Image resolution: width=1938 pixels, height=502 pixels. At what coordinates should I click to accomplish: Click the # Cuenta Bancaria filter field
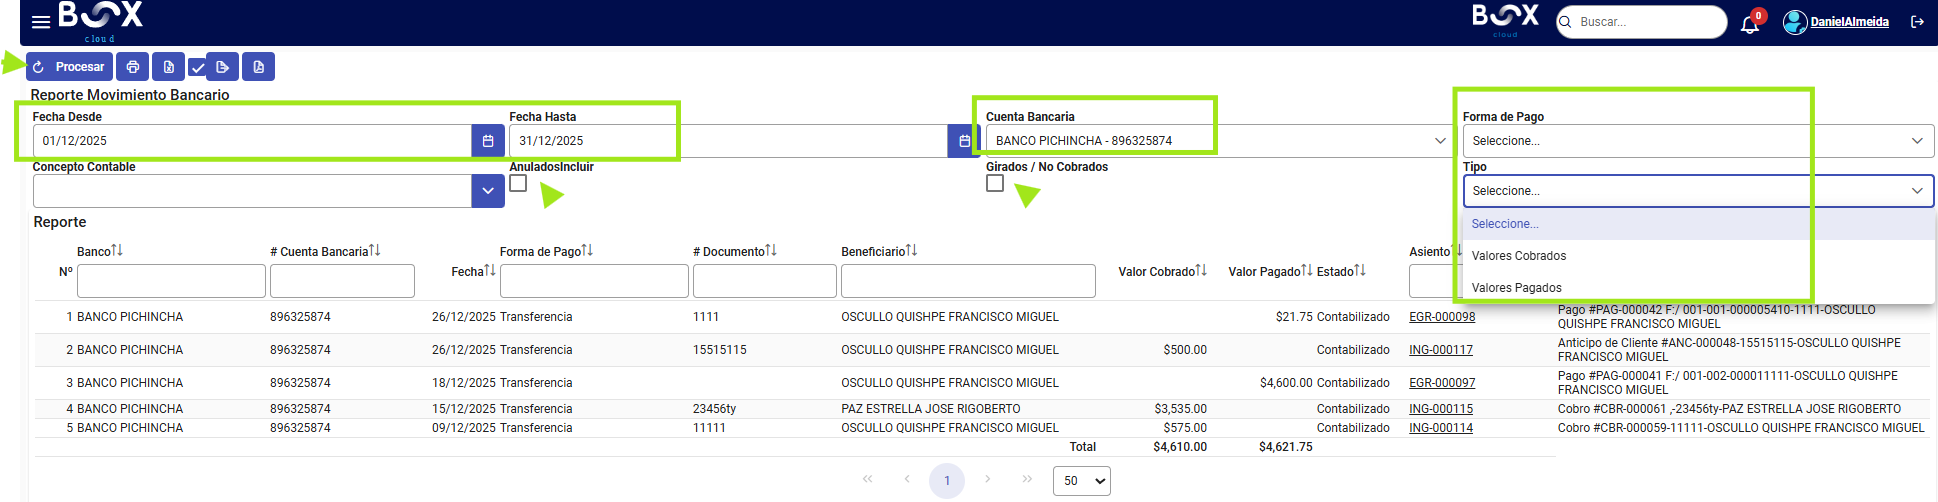342,281
